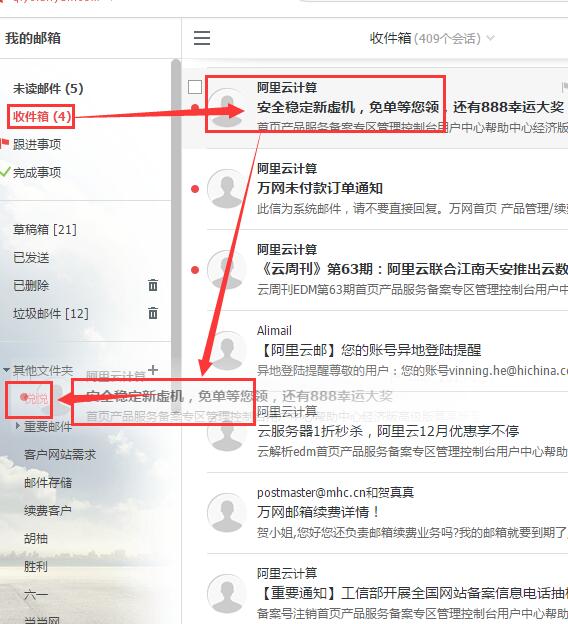Add a new folder with the plus icon
The width and height of the screenshot is (568, 624).
tap(153, 370)
